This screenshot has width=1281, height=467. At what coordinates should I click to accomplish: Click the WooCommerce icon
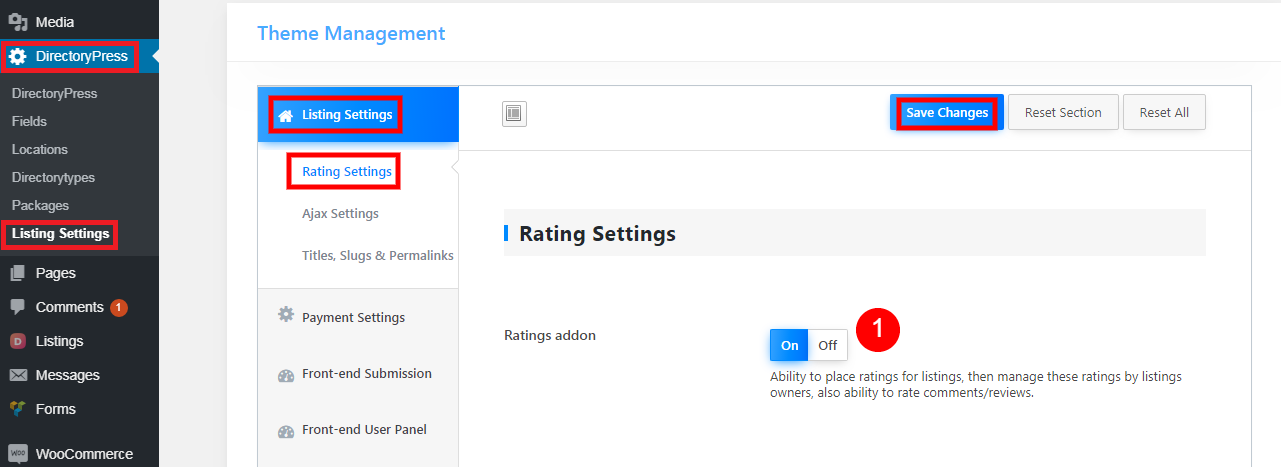click(18, 453)
